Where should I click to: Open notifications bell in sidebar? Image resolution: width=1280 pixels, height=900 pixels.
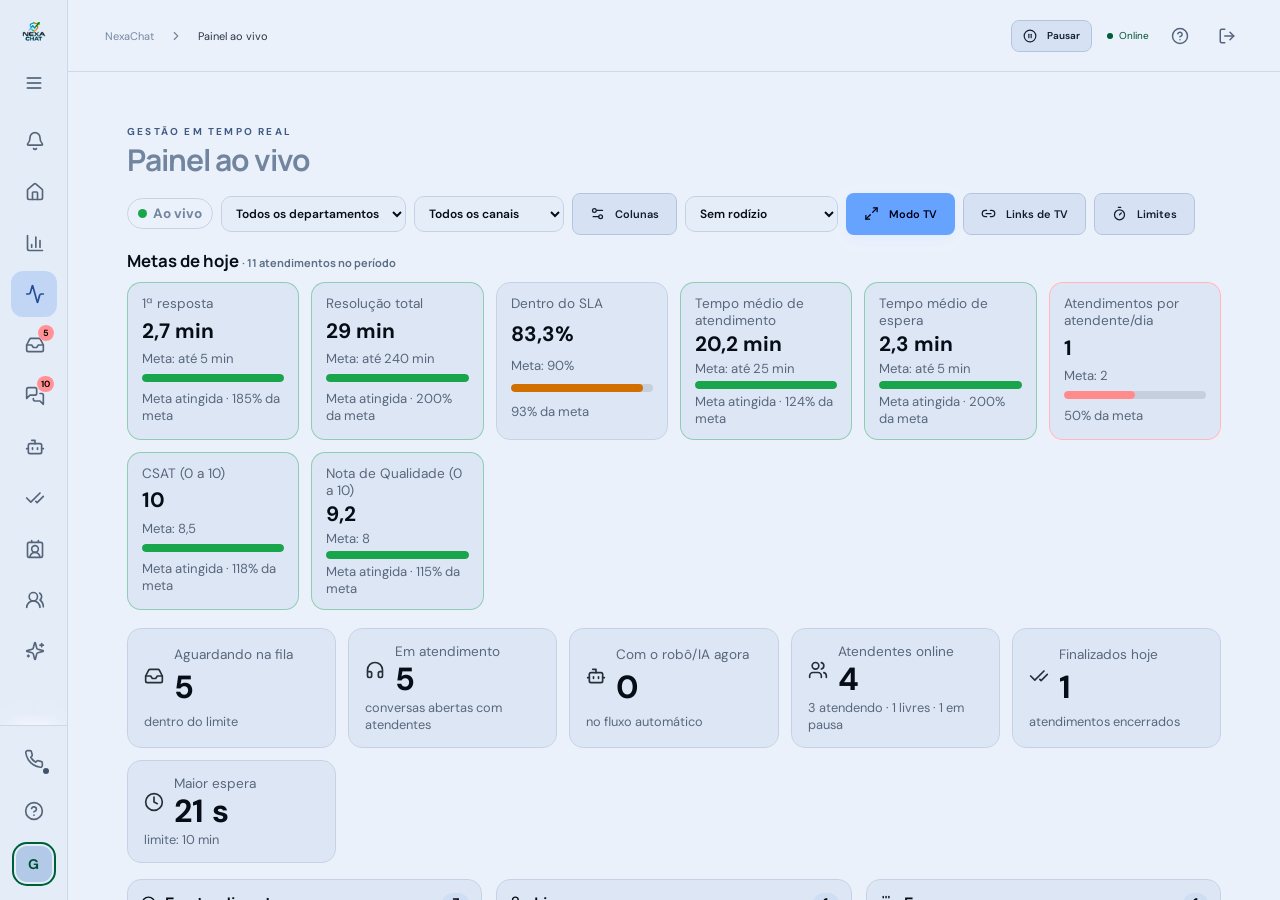click(x=34, y=141)
